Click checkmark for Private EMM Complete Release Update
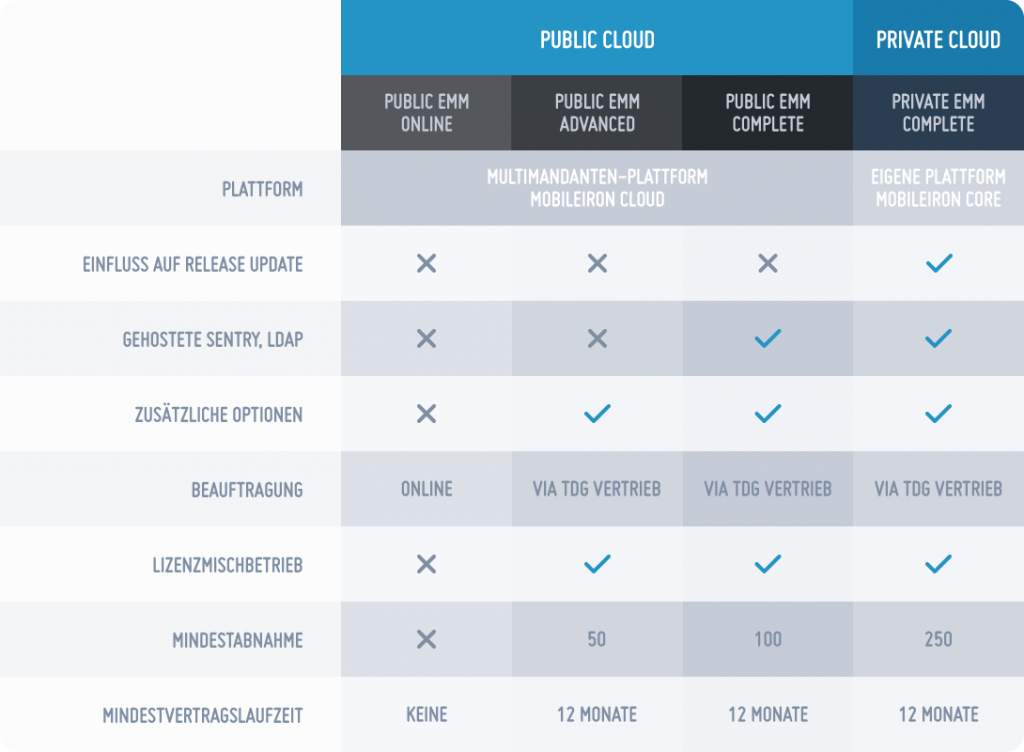This screenshot has height=752, width=1024. click(x=938, y=264)
